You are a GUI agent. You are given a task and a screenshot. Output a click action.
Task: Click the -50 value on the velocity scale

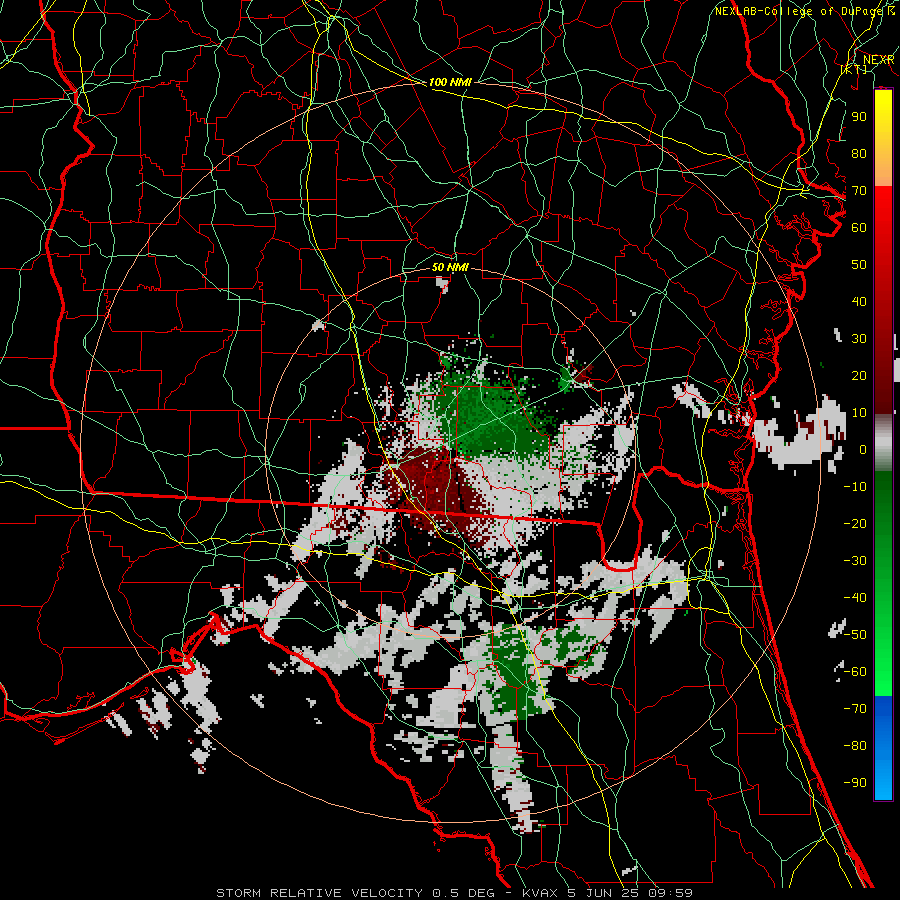(x=855, y=635)
